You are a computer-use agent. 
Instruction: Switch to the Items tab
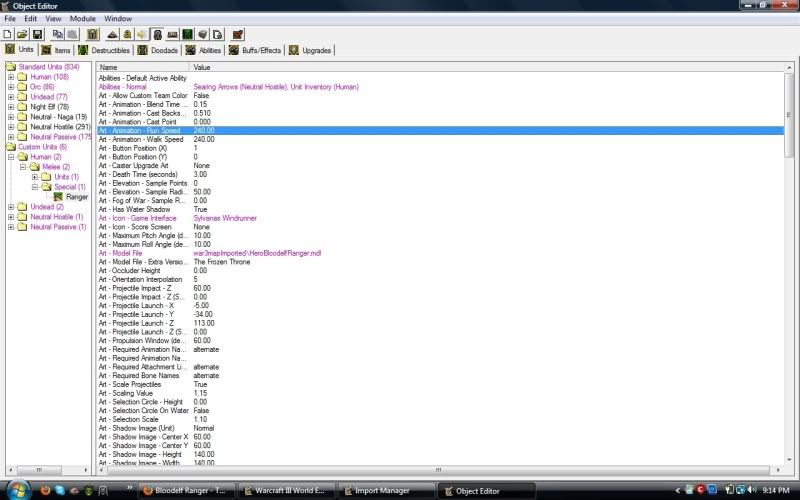pos(56,50)
